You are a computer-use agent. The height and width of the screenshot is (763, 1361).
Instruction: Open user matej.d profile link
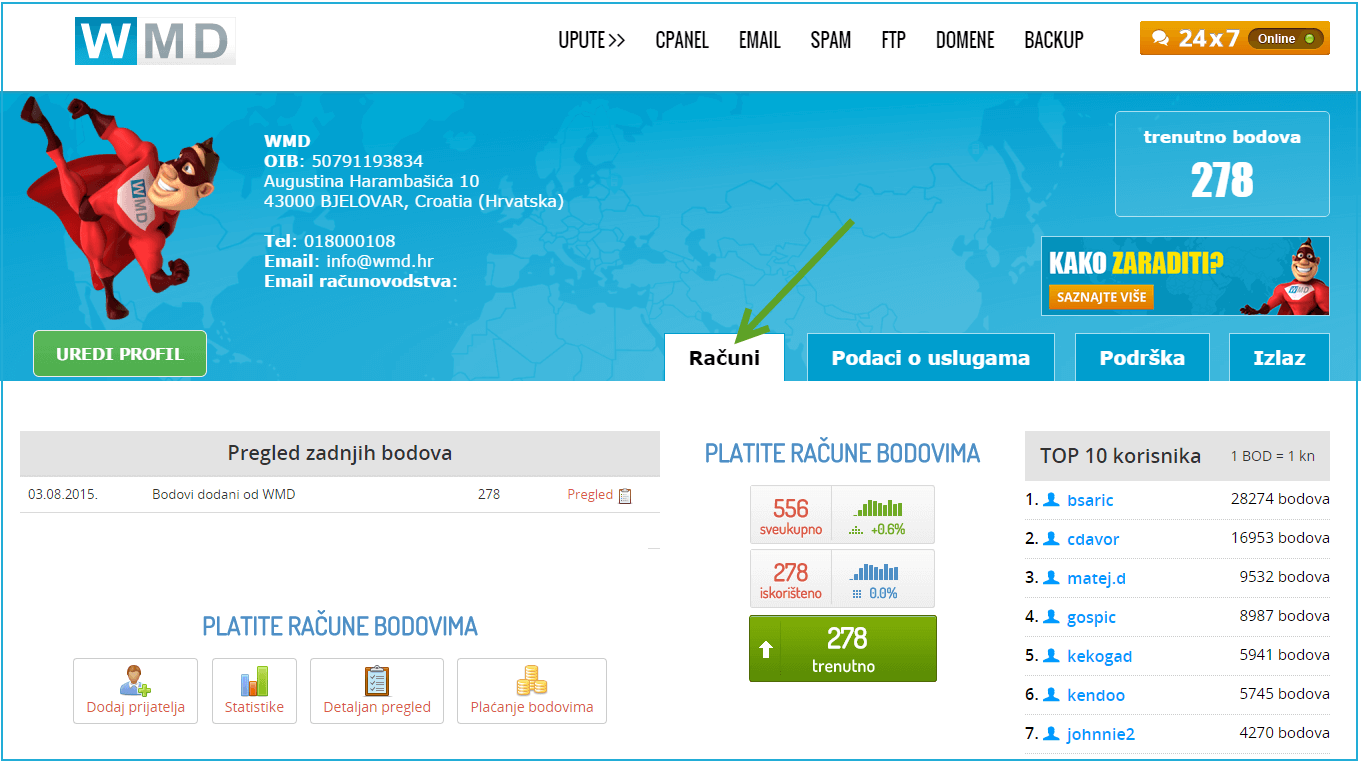[x=1097, y=578]
